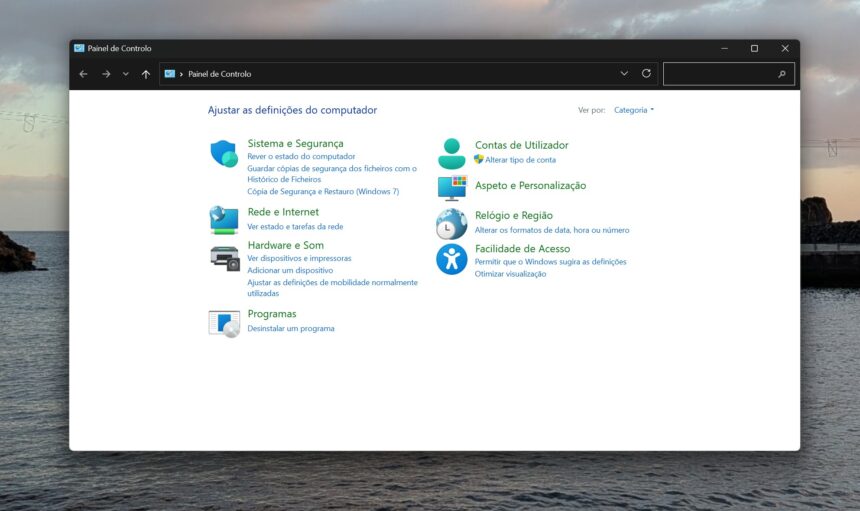The width and height of the screenshot is (860, 511).
Task: Select Adicionar um dispositivo link
Action: pos(290,270)
